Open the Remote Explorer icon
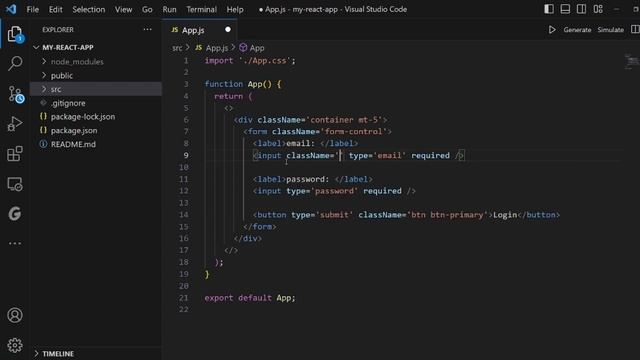Viewport: 640px width, 360px height. (15, 184)
